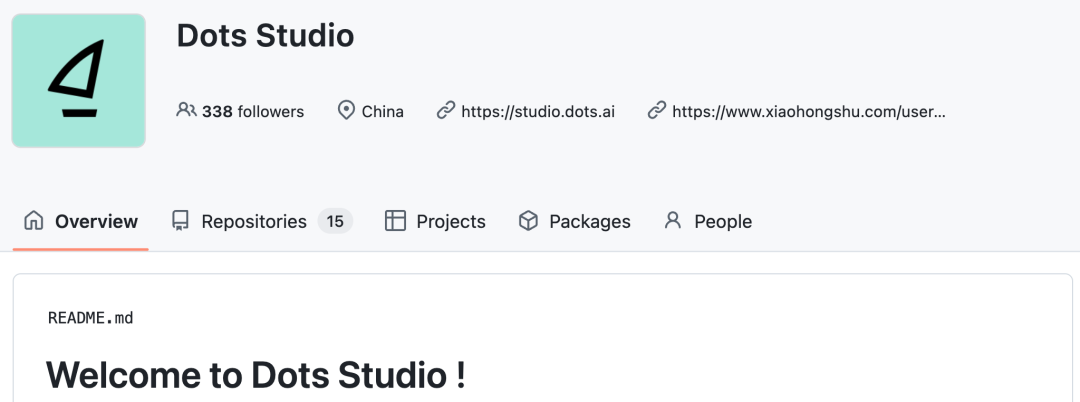This screenshot has height=402, width=1080.
Task: Click the repo book icon on Repositories
Action: tap(180, 220)
